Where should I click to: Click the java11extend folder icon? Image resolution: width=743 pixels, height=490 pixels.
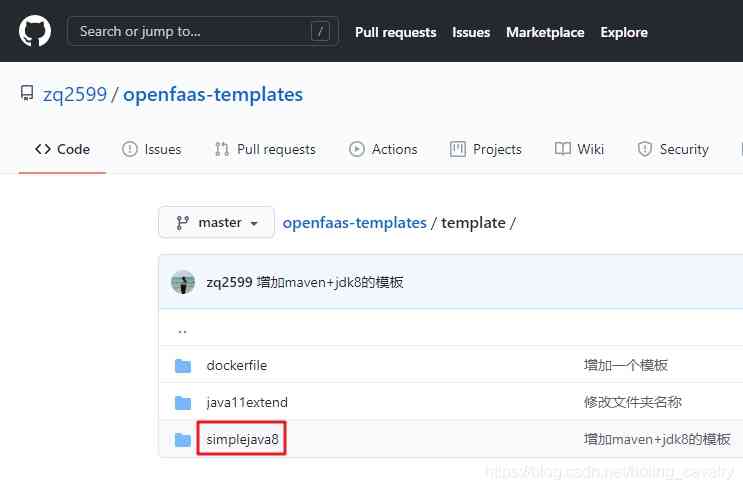click(x=183, y=403)
